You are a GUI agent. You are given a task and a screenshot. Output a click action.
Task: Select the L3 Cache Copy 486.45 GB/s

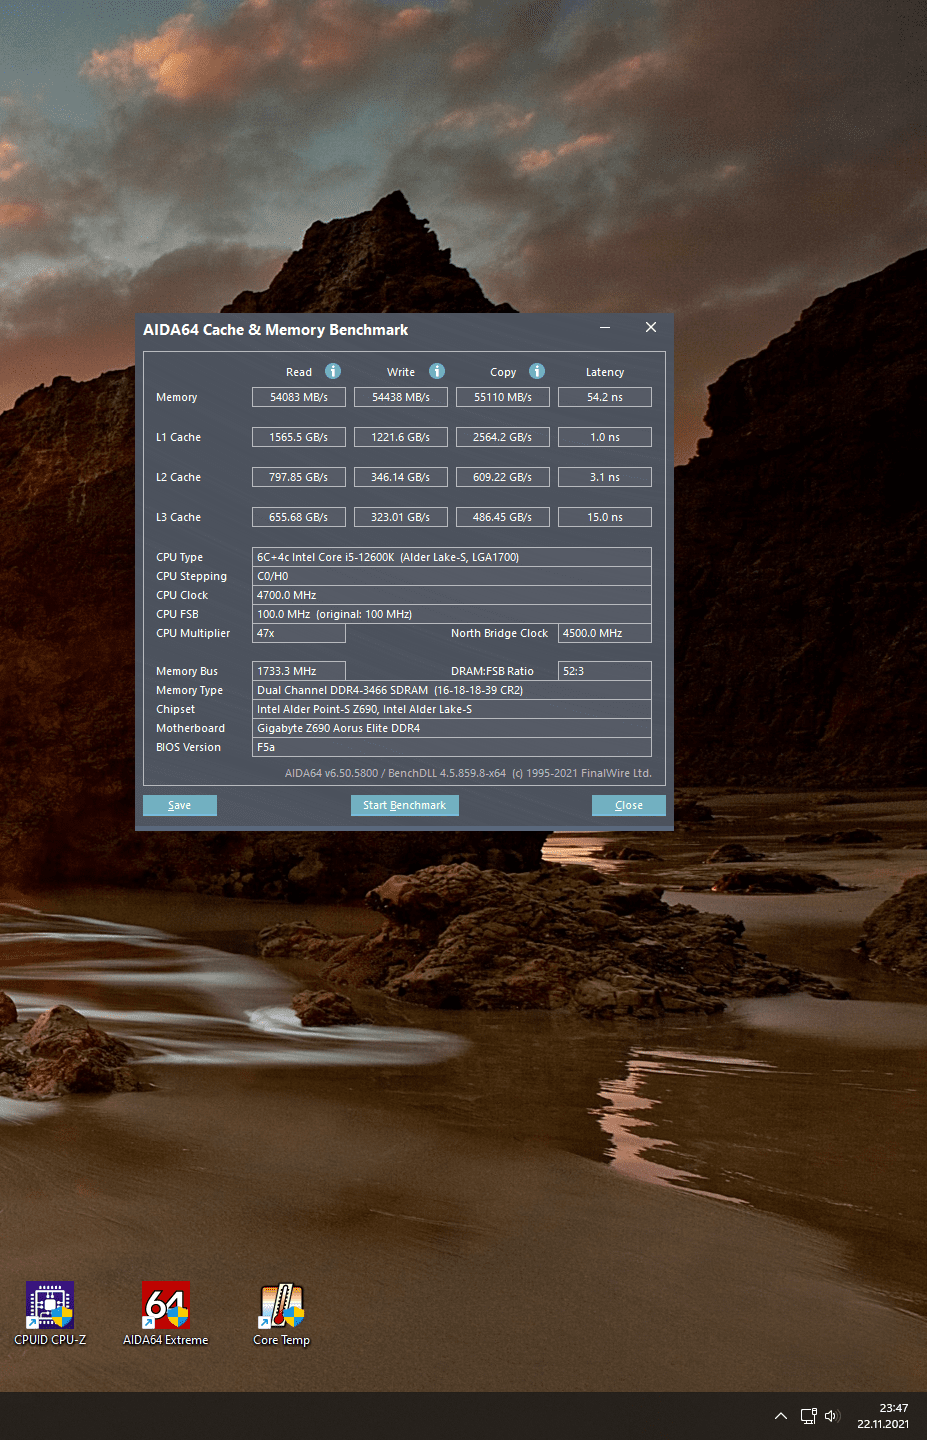503,517
